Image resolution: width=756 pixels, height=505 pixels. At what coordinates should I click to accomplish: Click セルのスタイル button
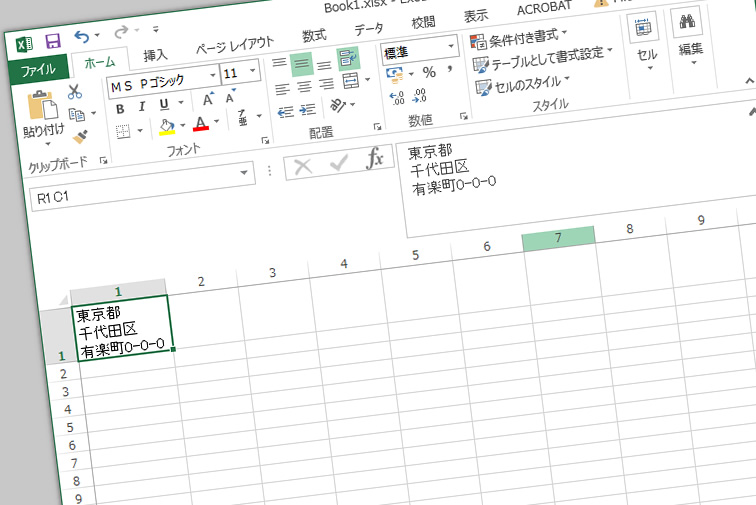[x=523, y=83]
